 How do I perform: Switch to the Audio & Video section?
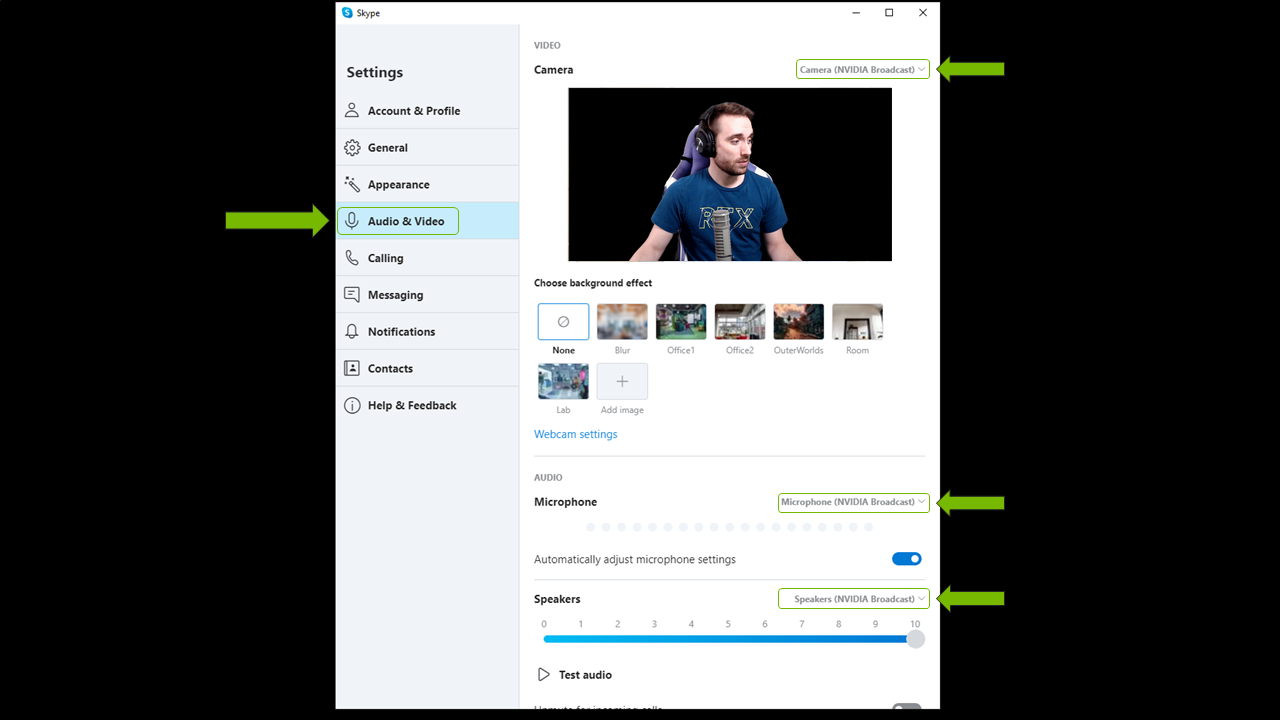pyautogui.click(x=398, y=221)
